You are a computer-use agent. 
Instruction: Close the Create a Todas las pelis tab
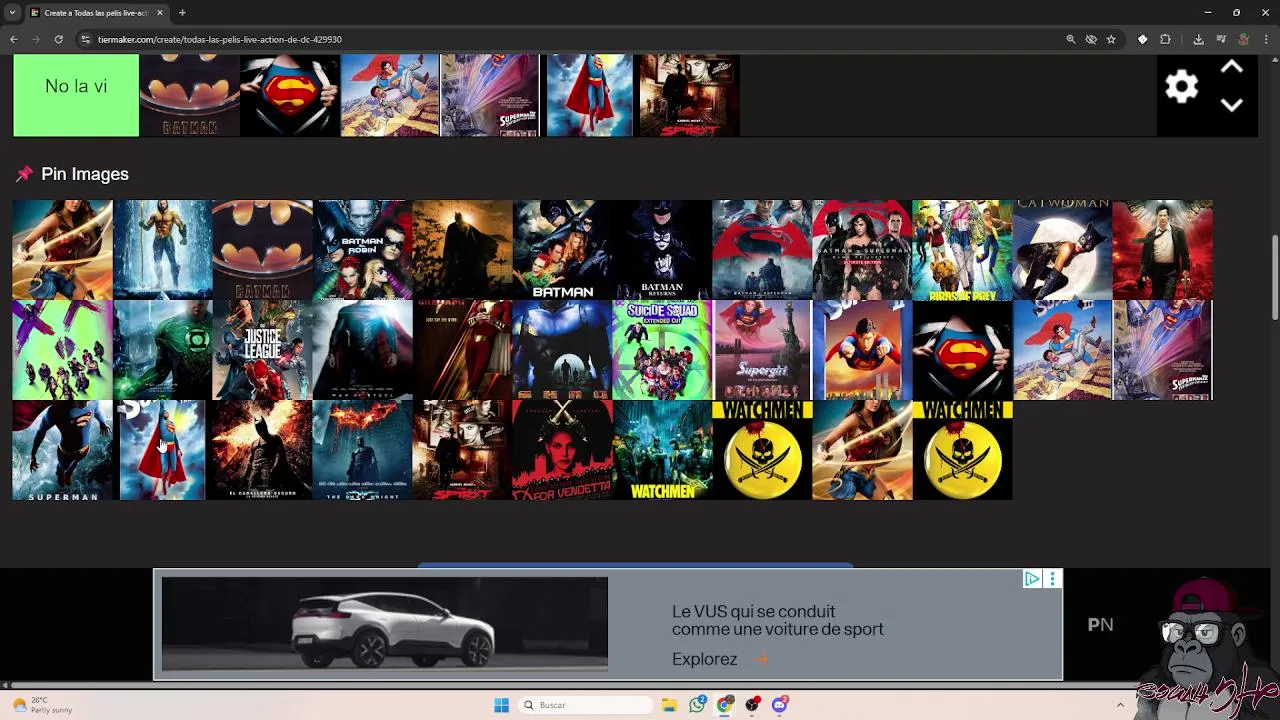pyautogui.click(x=160, y=13)
